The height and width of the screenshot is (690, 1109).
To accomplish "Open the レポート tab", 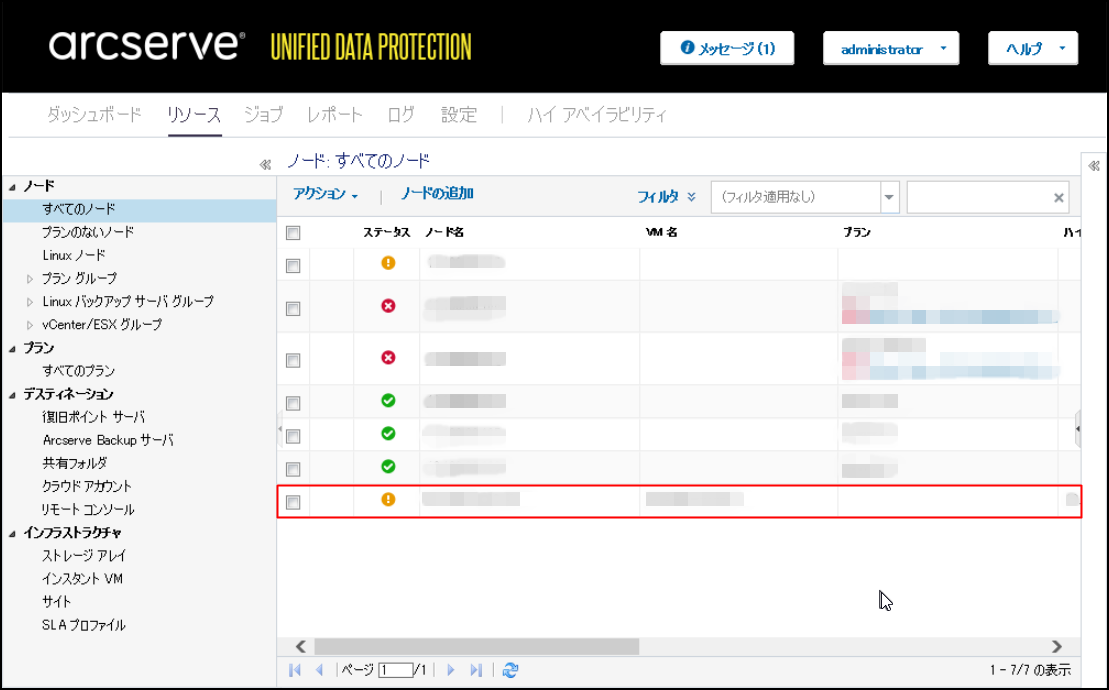I will pyautogui.click(x=335, y=115).
